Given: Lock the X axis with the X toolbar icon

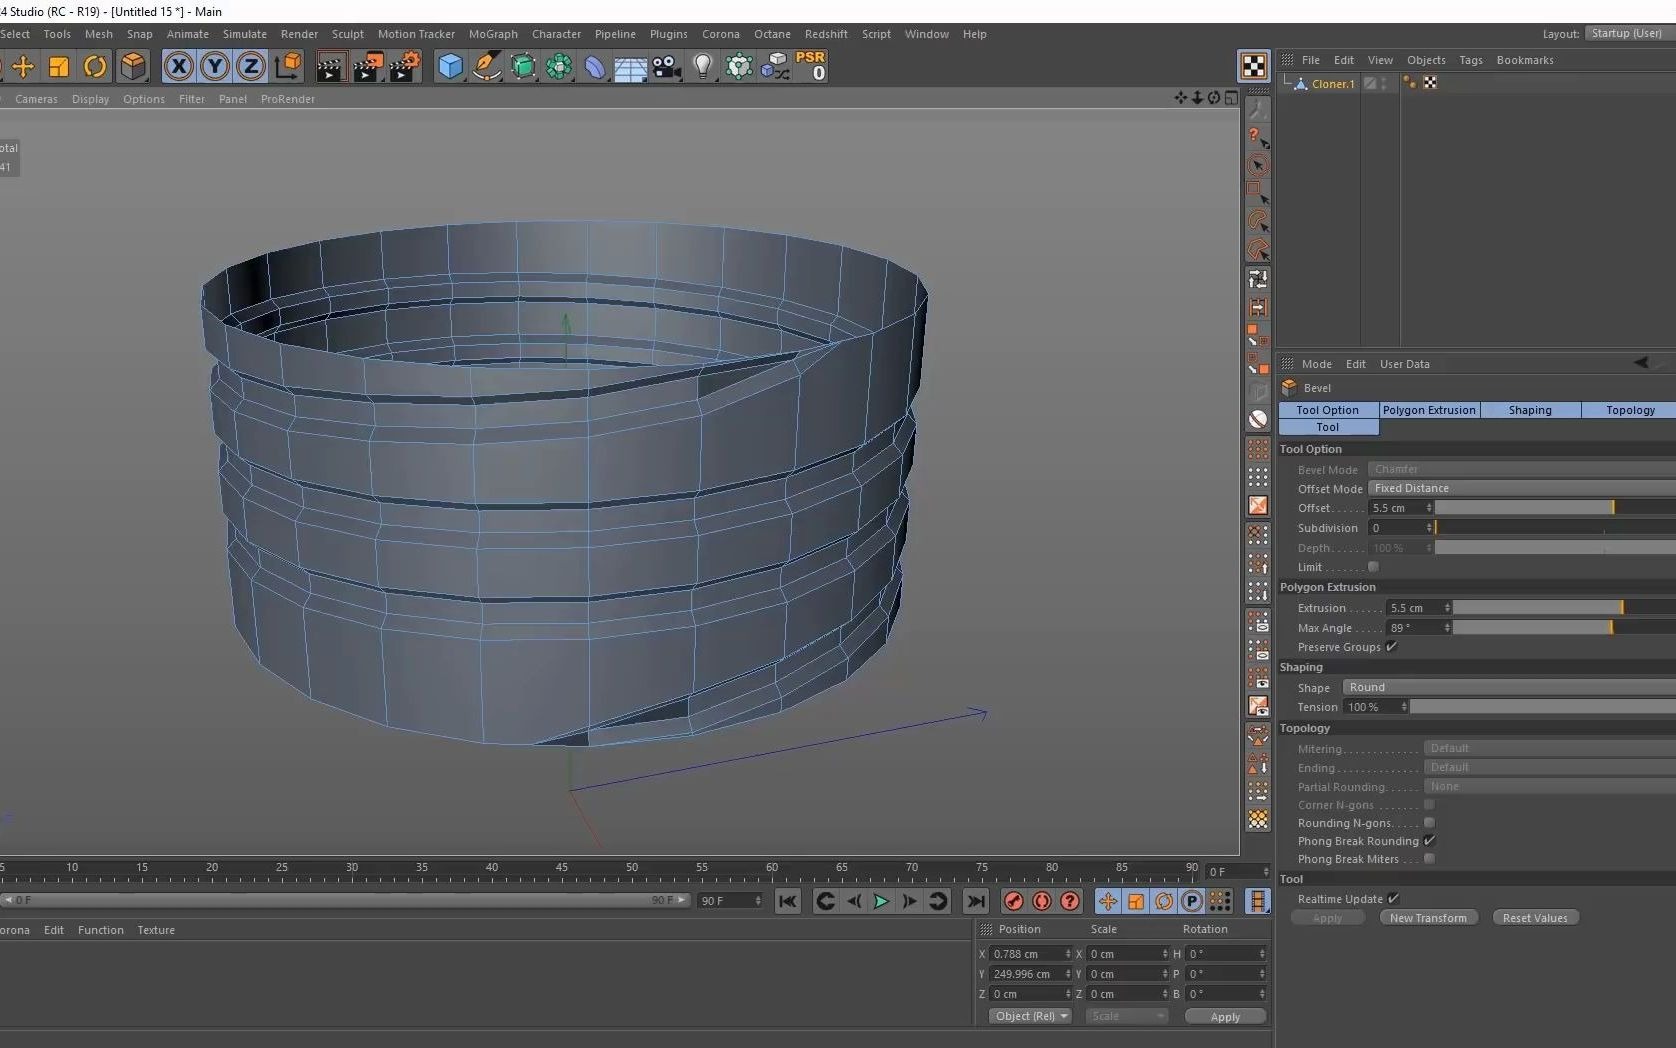Looking at the screenshot, I should [178, 66].
